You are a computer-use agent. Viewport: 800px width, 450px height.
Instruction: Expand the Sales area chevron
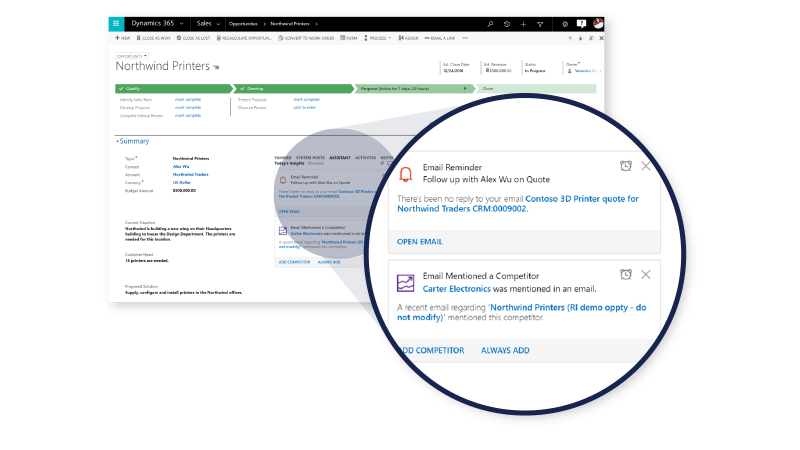[x=218, y=24]
